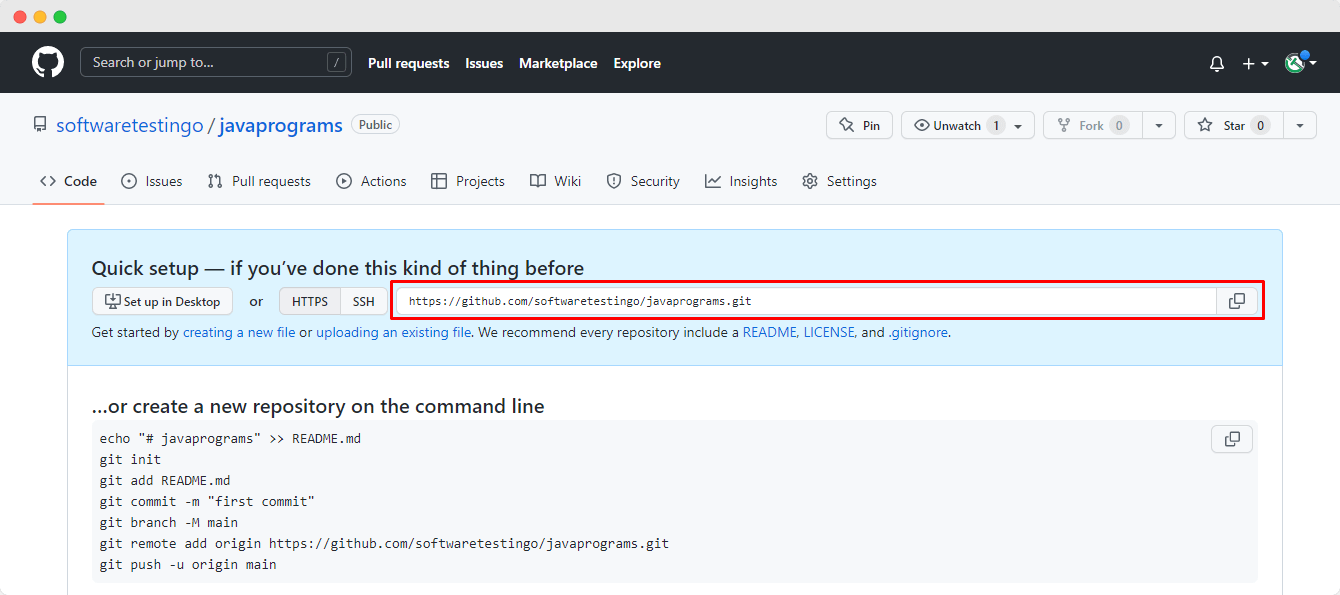Minimize the window with yellow button
Screen dimensions: 1340x595
point(40,17)
